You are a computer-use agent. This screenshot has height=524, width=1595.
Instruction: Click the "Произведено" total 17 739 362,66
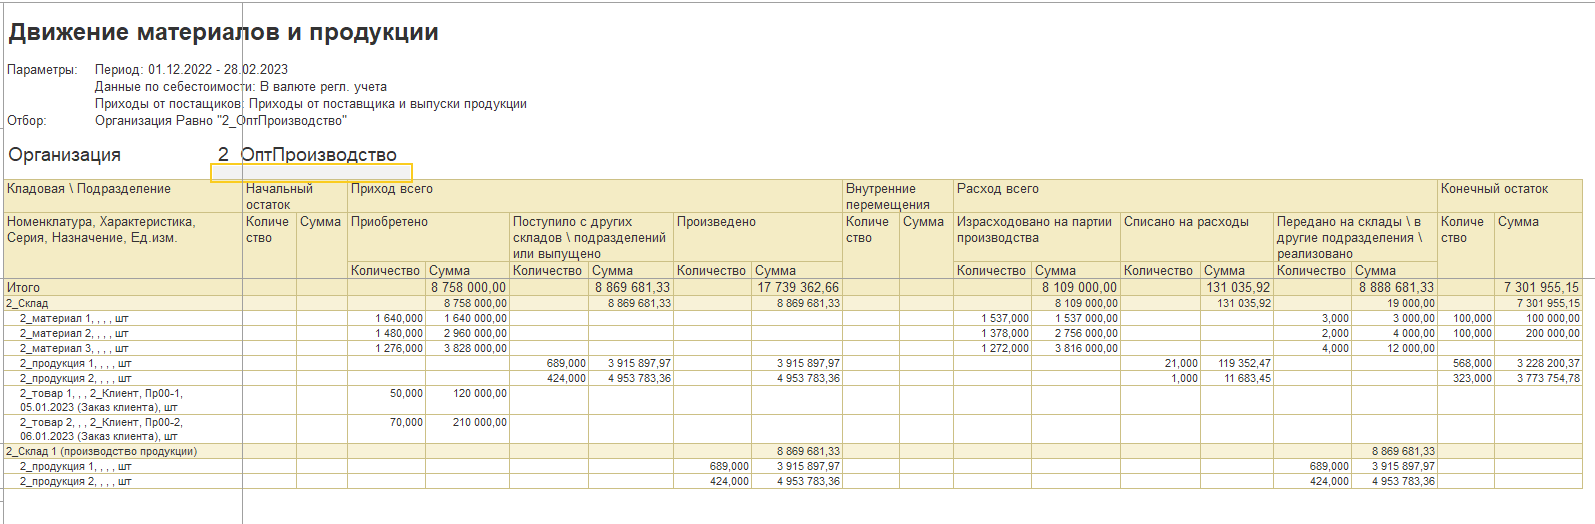798,287
